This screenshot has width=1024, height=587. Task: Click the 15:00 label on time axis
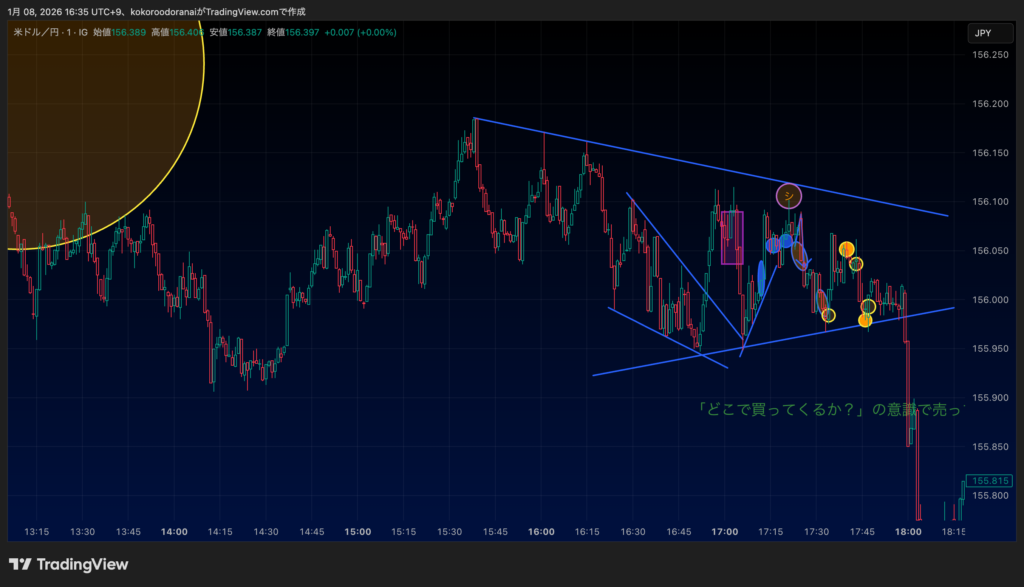tap(357, 532)
